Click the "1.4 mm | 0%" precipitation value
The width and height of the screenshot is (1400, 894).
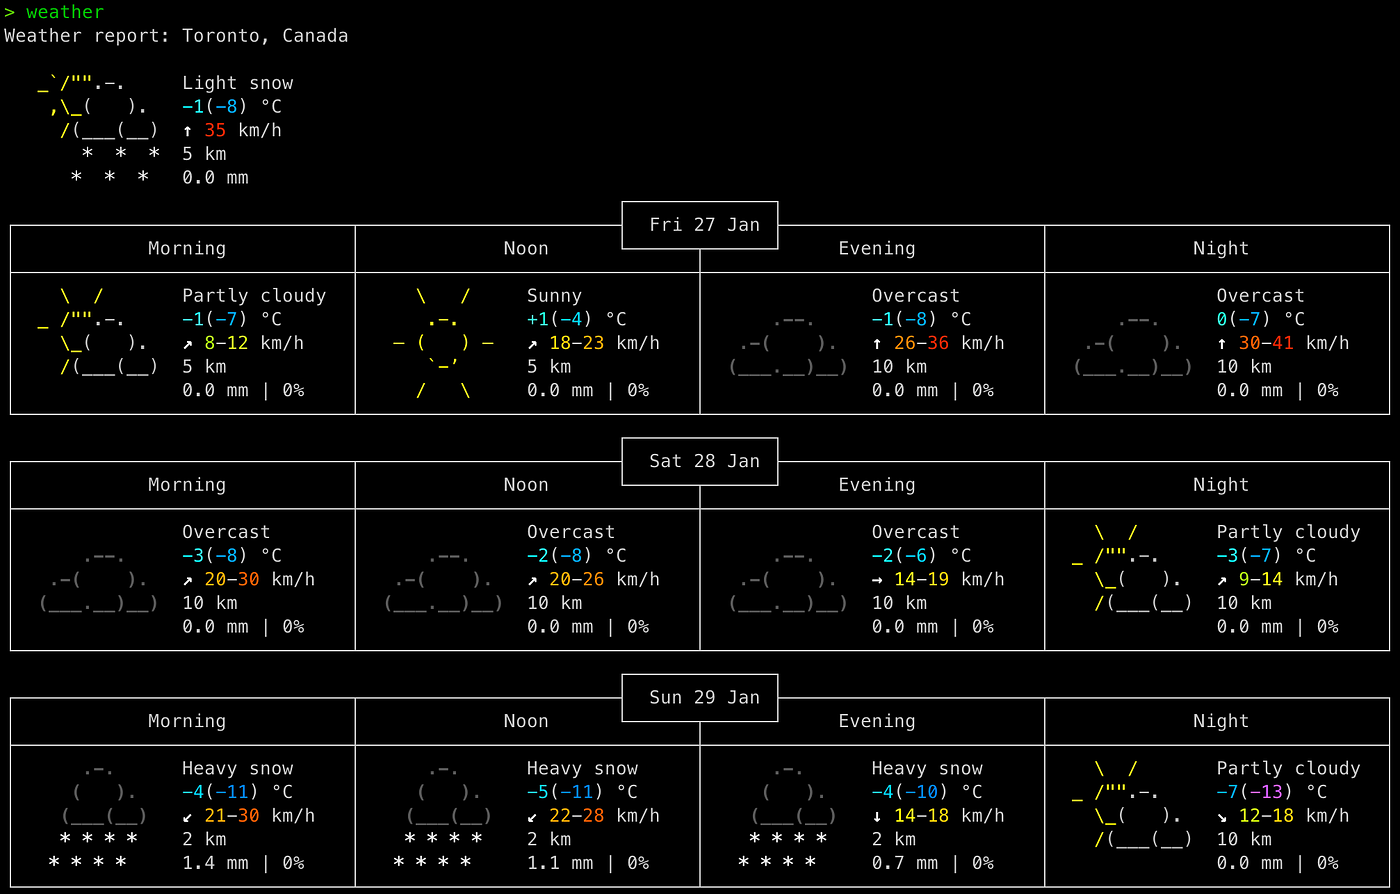[243, 863]
